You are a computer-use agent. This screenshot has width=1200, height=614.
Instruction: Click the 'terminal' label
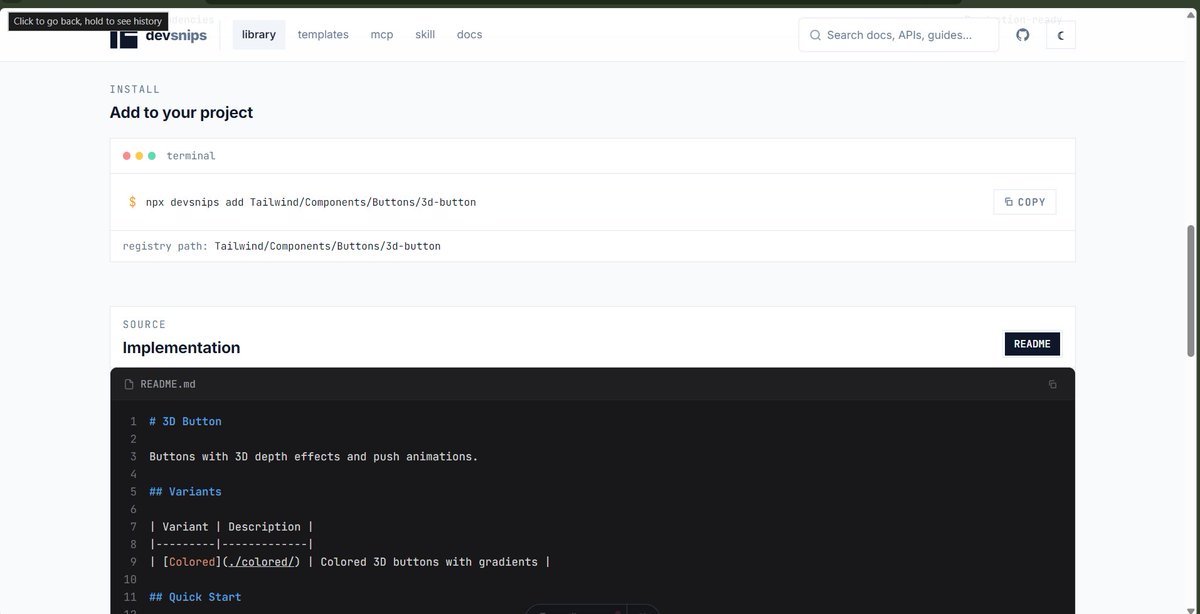click(191, 156)
